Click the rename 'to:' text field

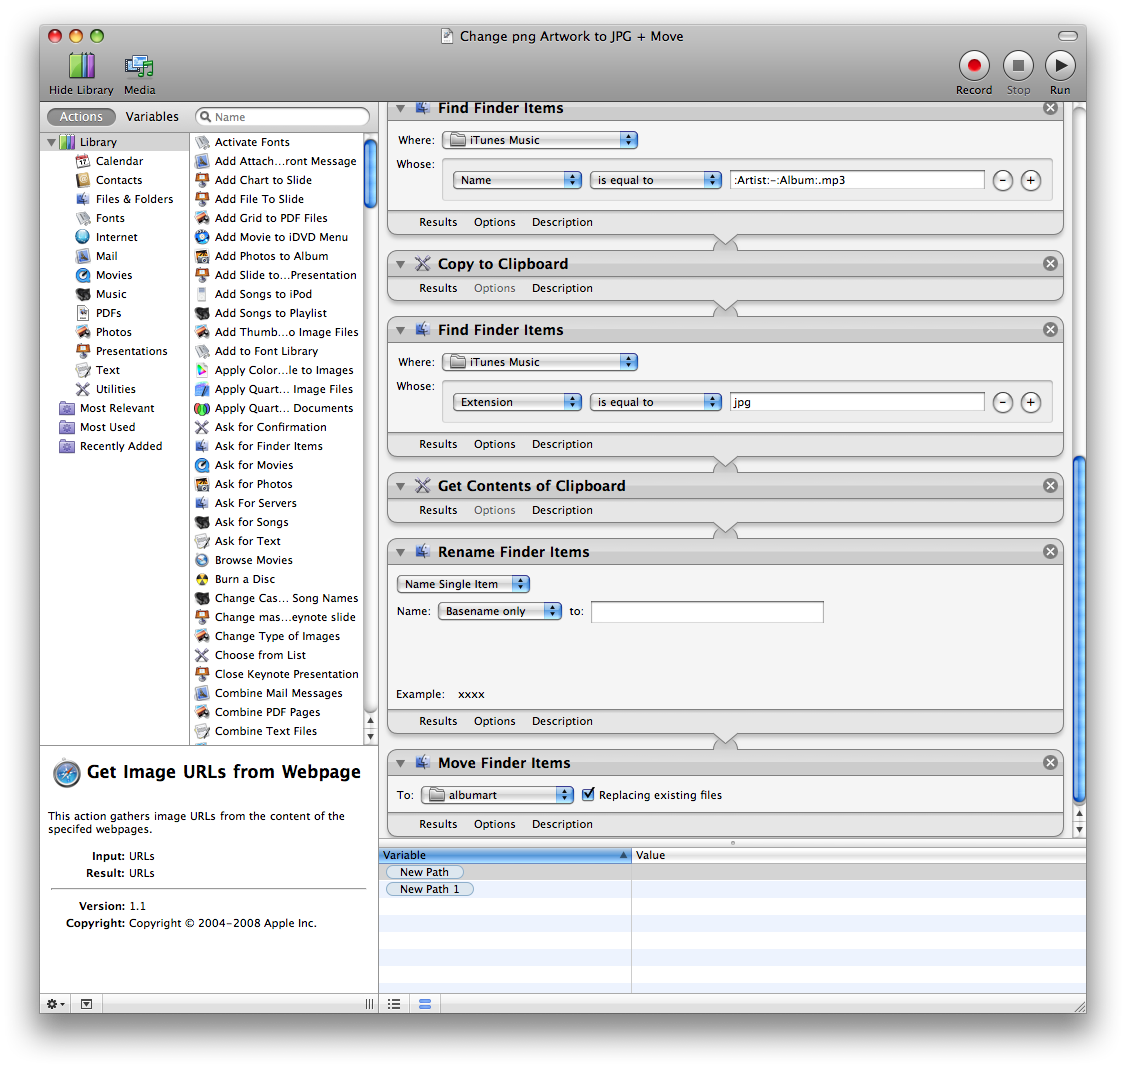(x=707, y=612)
